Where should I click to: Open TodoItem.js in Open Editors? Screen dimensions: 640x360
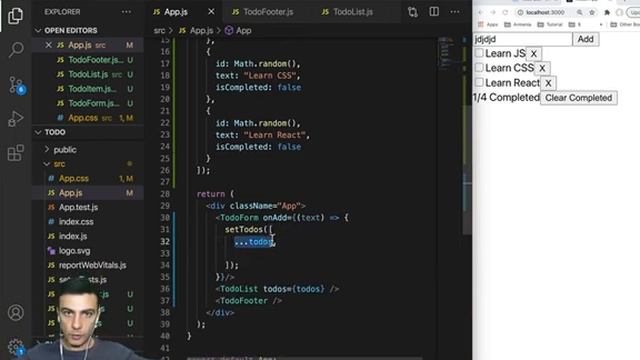pyautogui.click(x=92, y=89)
